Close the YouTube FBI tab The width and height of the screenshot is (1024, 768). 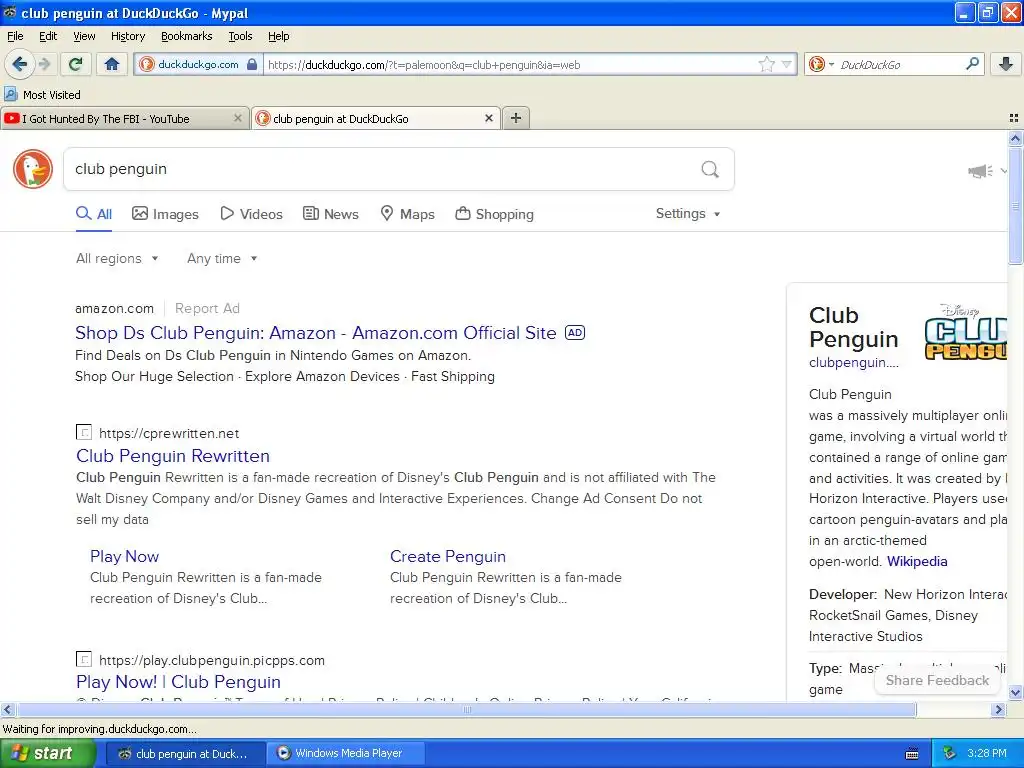pyautogui.click(x=238, y=118)
